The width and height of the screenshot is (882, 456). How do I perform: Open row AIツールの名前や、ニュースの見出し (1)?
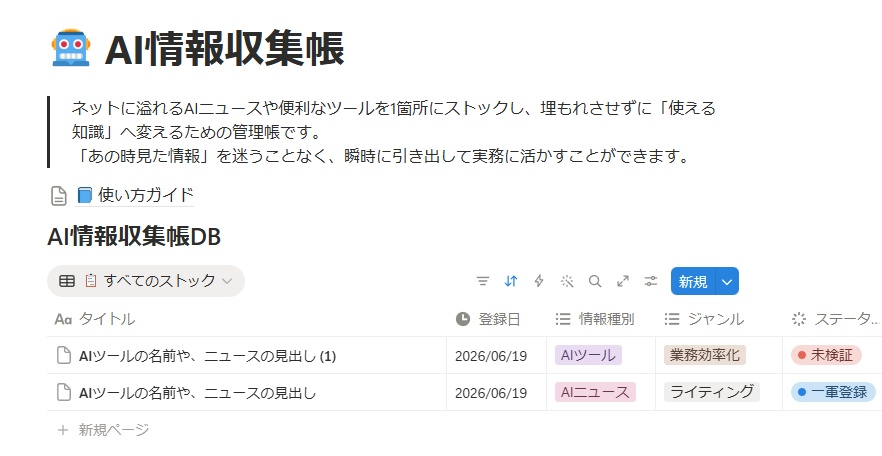[x=208, y=356]
